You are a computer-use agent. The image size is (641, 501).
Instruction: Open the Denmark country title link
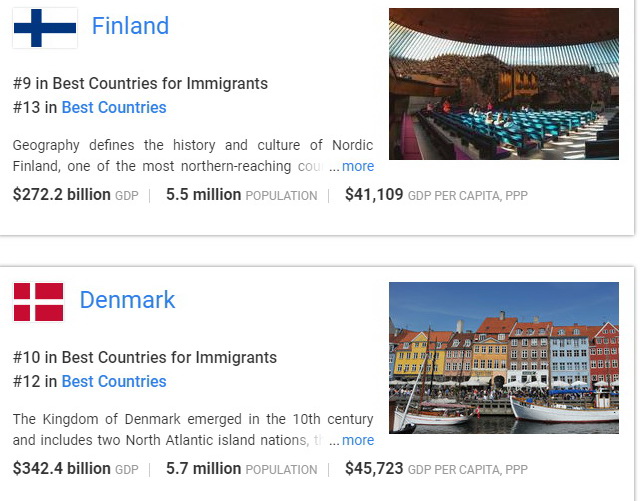coord(127,300)
